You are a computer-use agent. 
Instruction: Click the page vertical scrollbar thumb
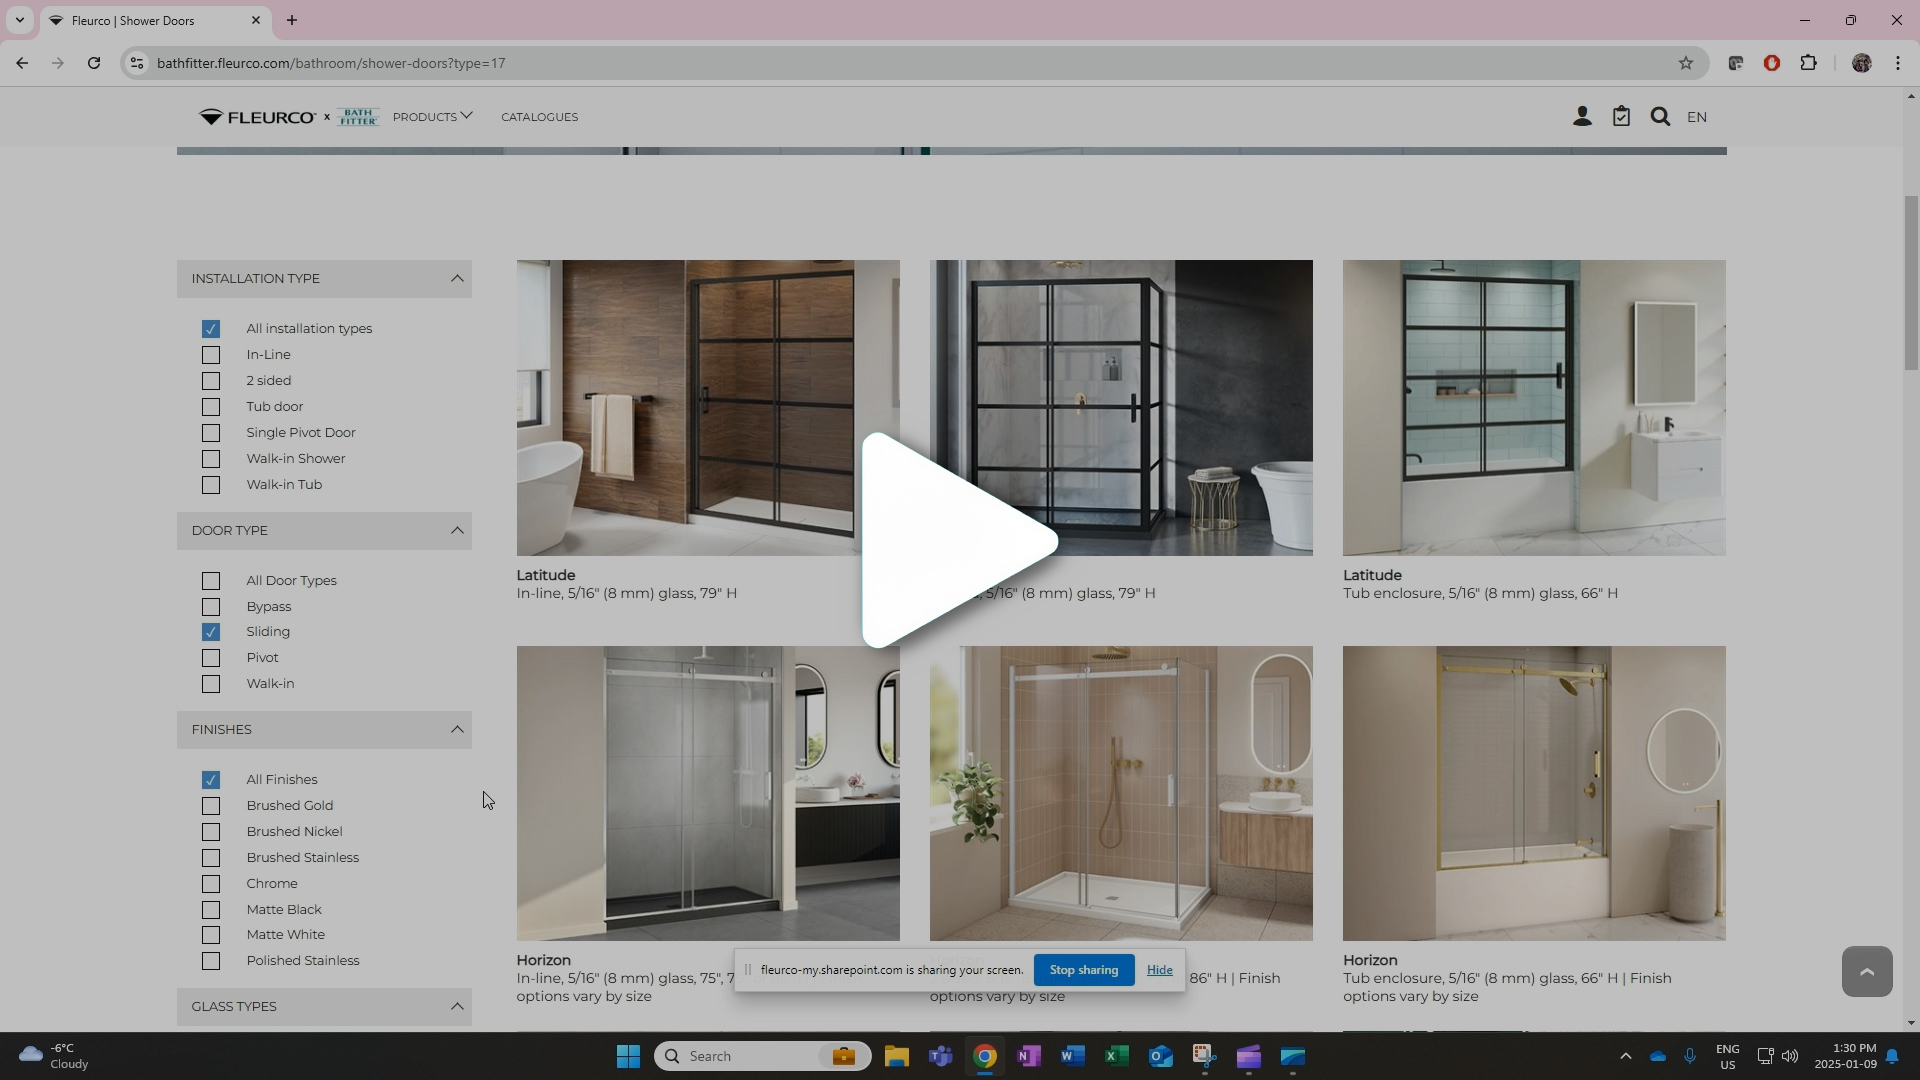click(1911, 283)
